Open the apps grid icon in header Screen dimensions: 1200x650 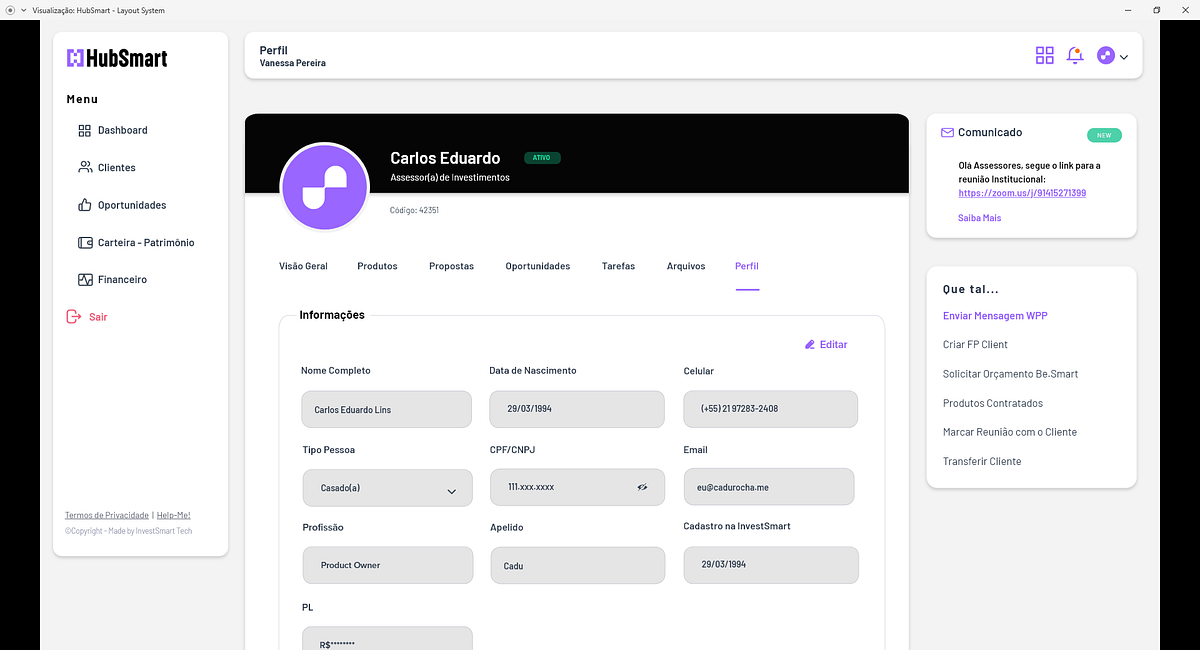(x=1045, y=56)
